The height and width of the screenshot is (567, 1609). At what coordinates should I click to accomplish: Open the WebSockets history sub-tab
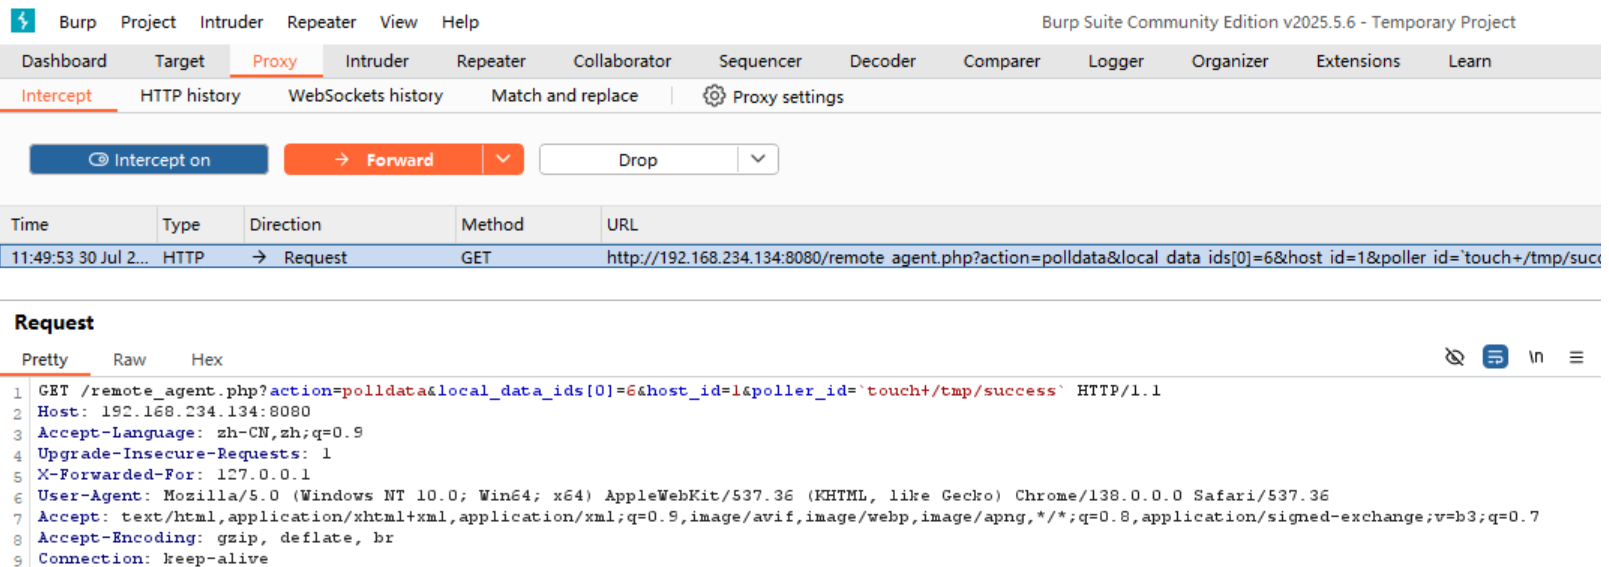click(x=365, y=96)
